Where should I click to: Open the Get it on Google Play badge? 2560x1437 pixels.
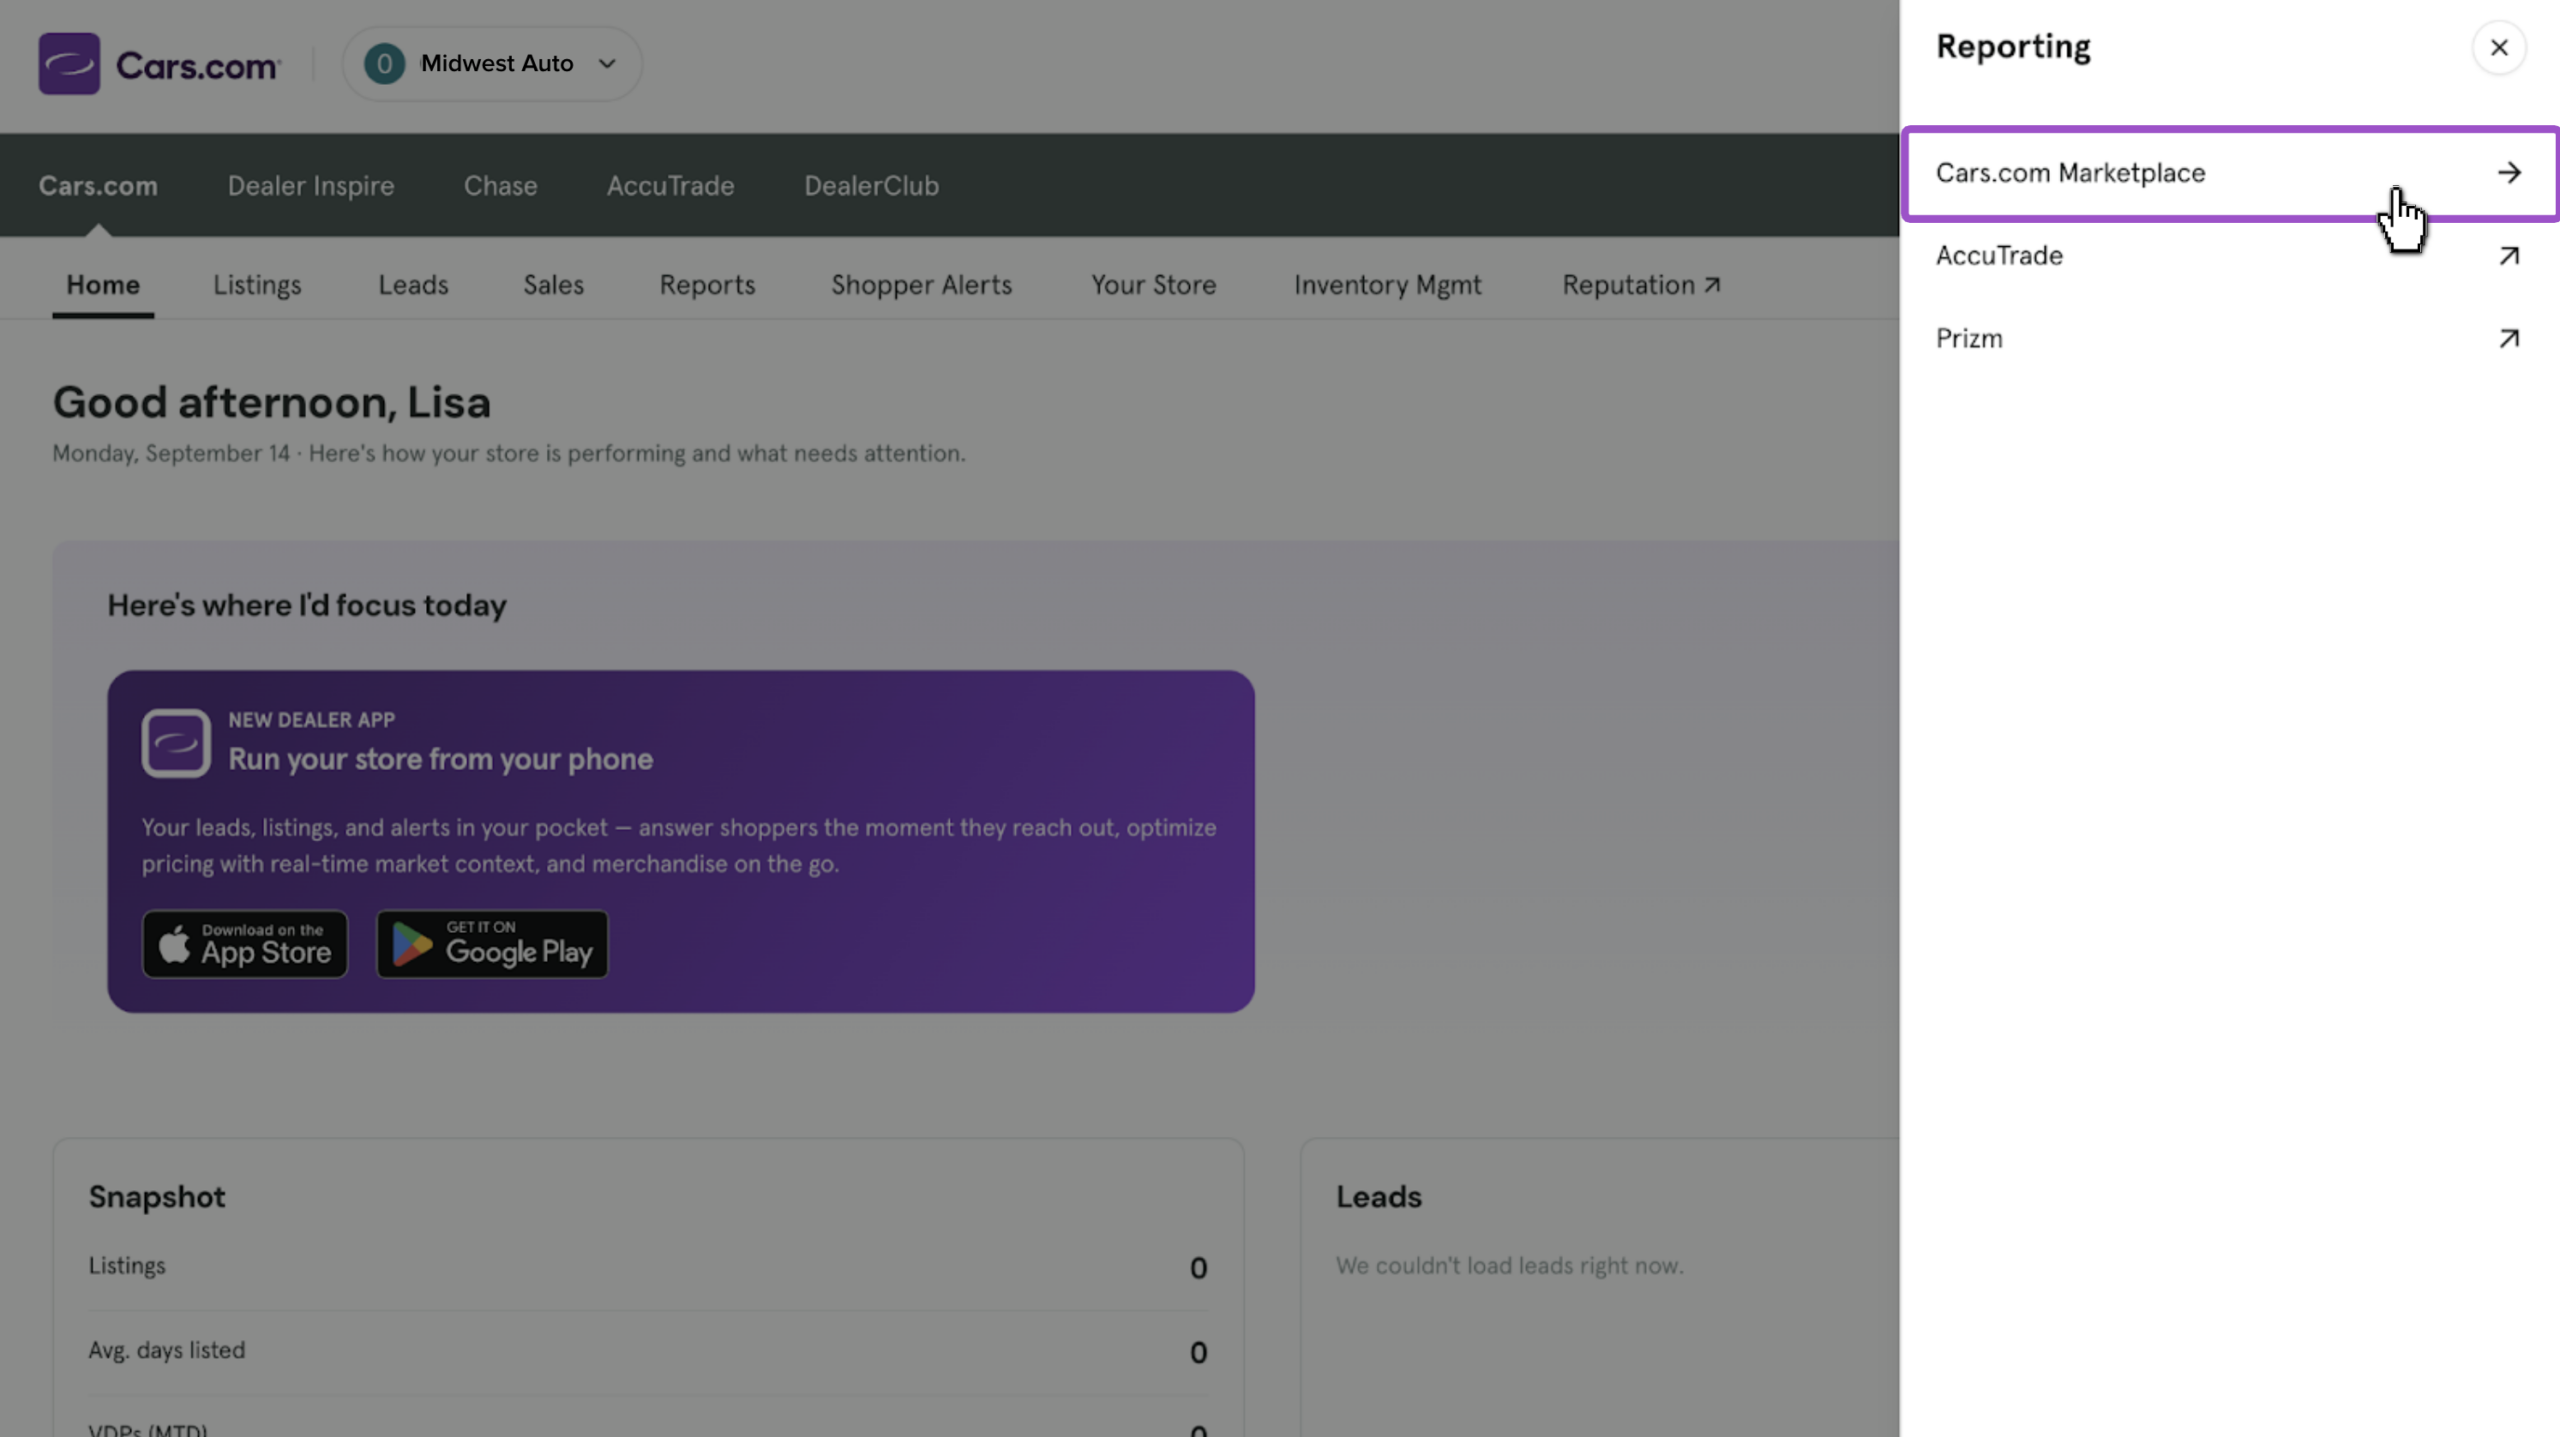click(x=492, y=944)
